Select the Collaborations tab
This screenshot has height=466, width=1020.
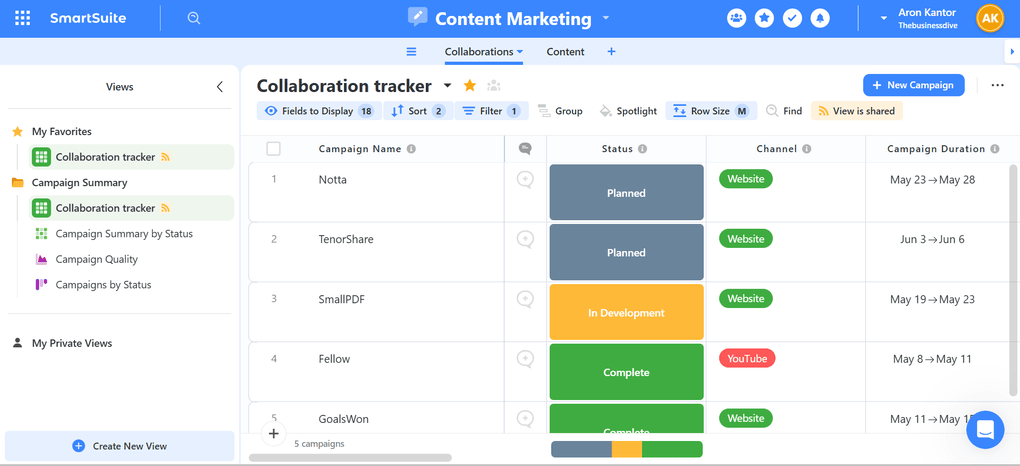[x=479, y=51]
